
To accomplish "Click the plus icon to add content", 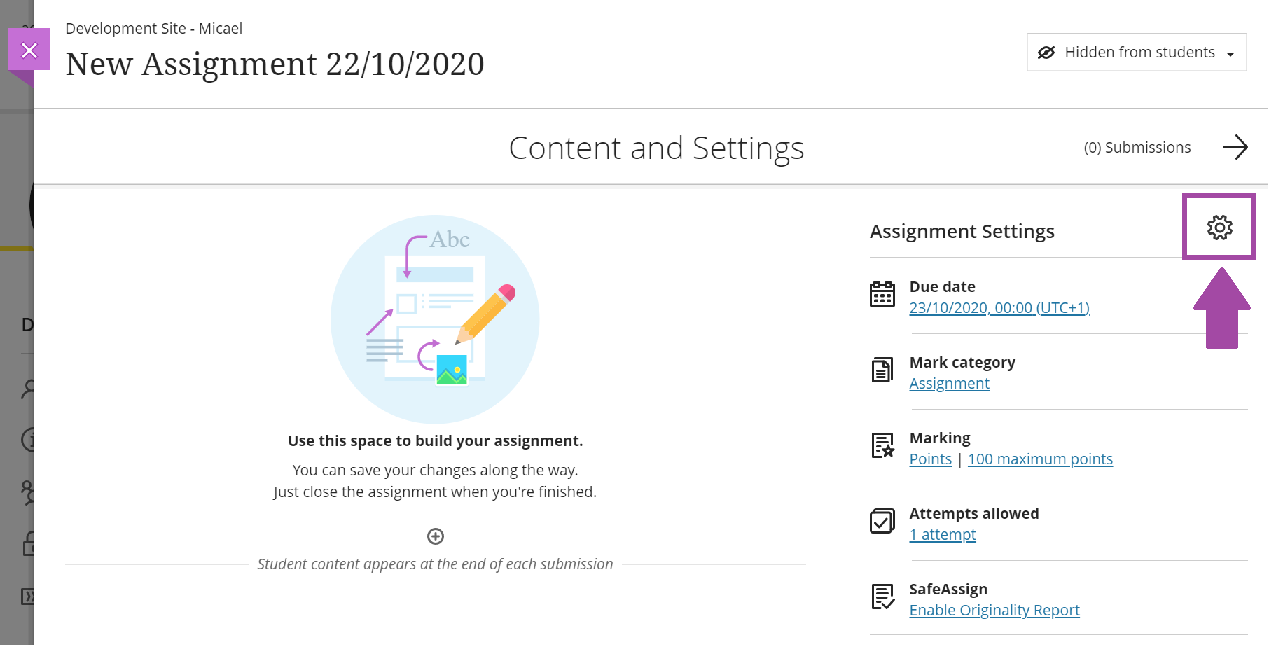I will (435, 536).
